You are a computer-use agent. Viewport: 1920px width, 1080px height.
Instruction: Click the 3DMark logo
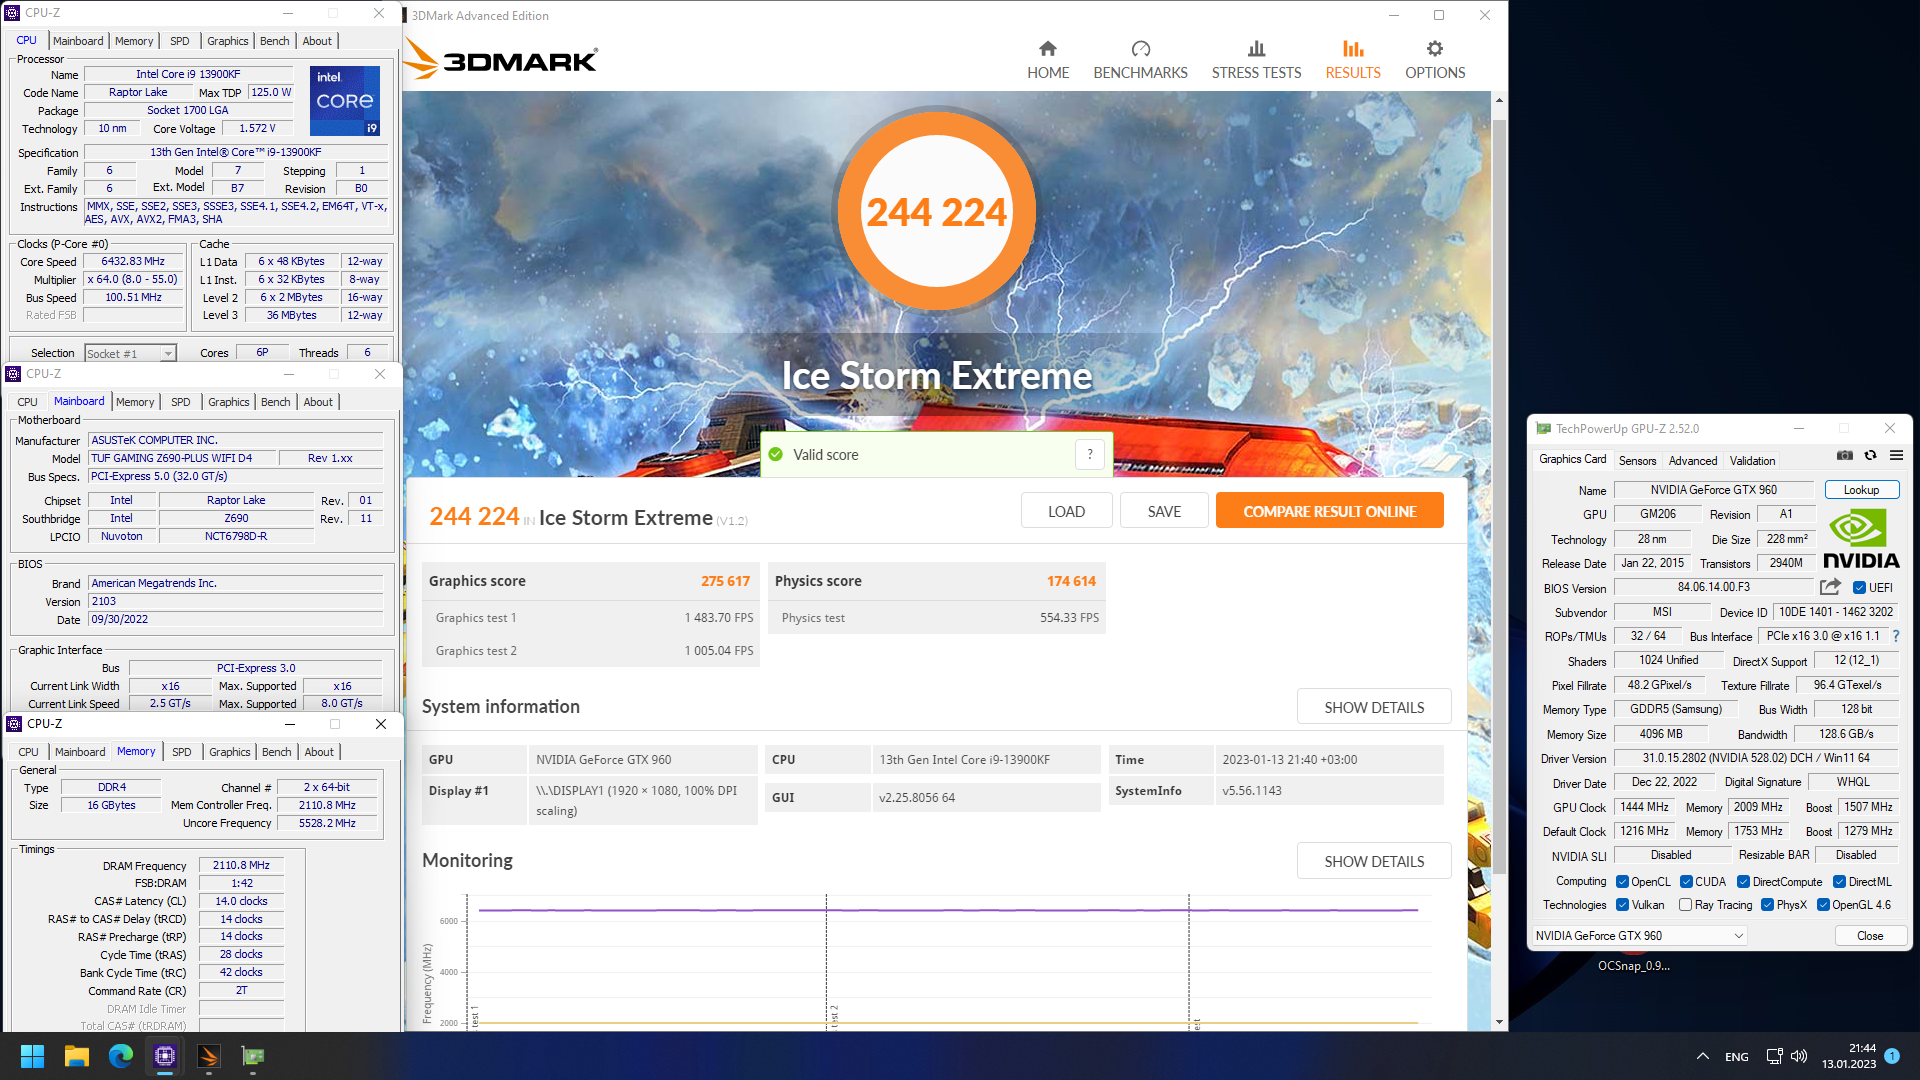(500, 60)
